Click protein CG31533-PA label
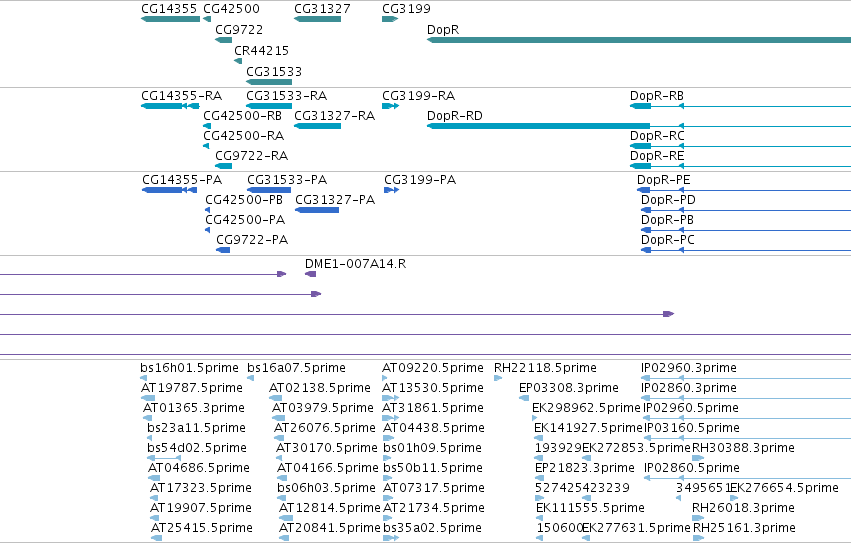Image resolution: width=851 pixels, height=543 pixels. (287, 180)
